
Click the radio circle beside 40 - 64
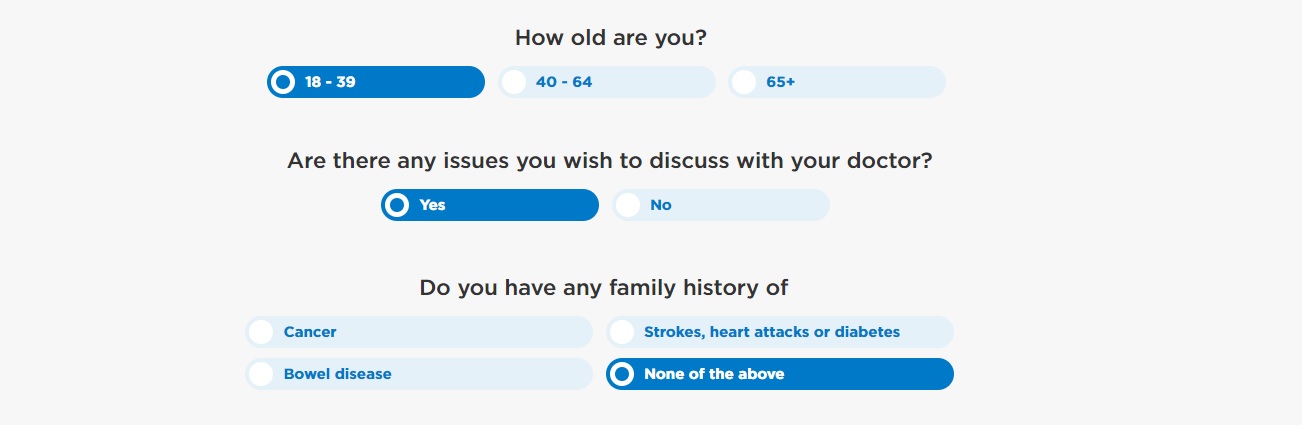tap(514, 82)
